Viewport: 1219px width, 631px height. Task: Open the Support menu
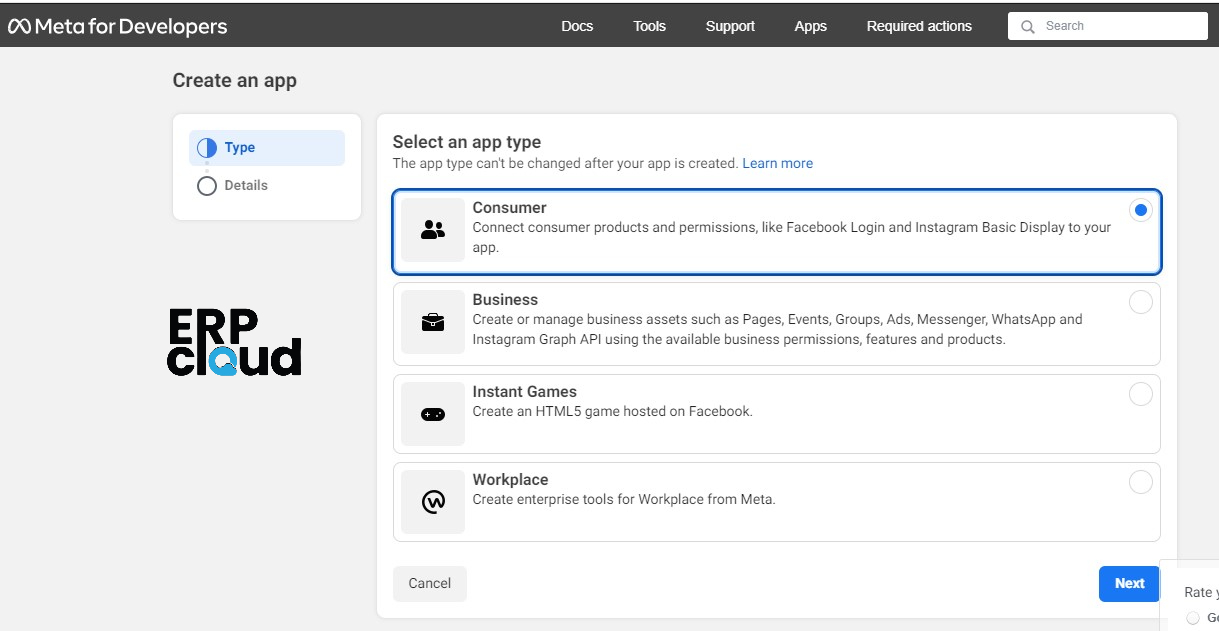[x=730, y=26]
